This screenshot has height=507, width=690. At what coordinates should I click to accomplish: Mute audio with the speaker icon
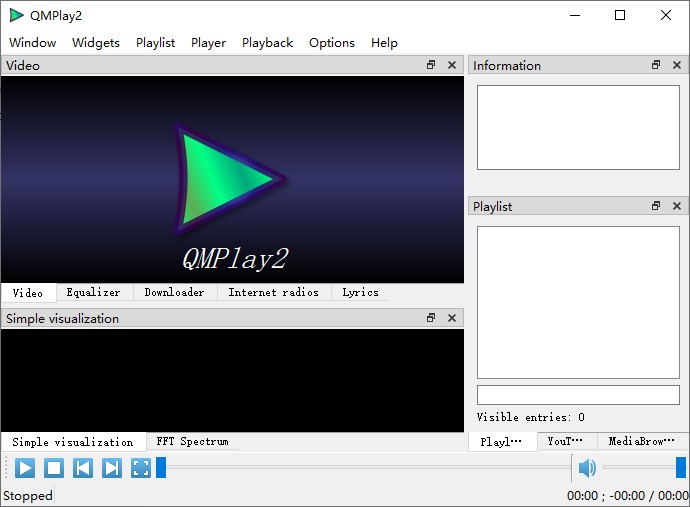pos(587,468)
